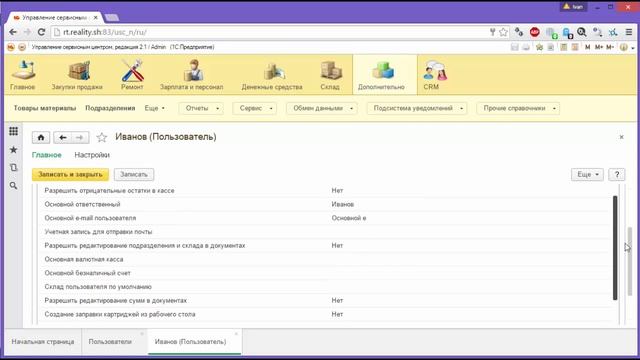Switch to the Главное form tab

click(47, 155)
